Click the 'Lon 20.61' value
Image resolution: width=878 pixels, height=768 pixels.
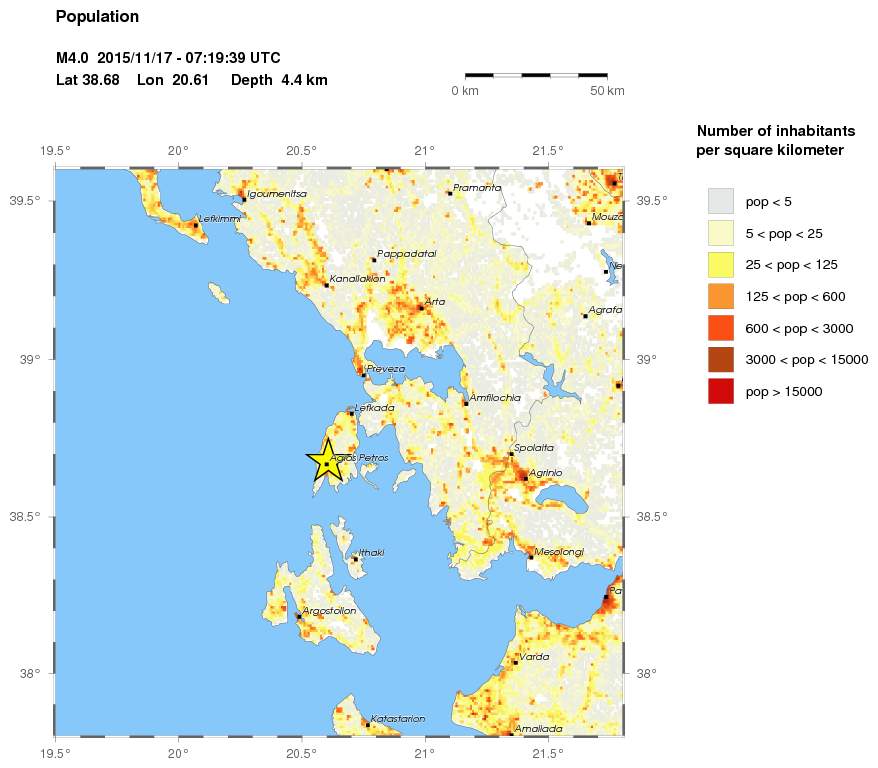pos(172,80)
